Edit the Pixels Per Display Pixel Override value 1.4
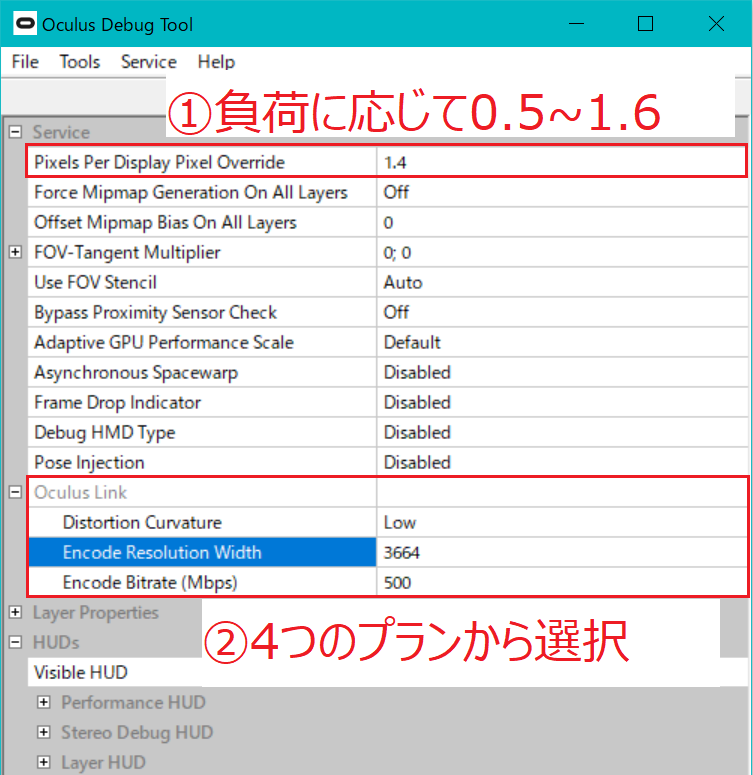 coord(562,162)
